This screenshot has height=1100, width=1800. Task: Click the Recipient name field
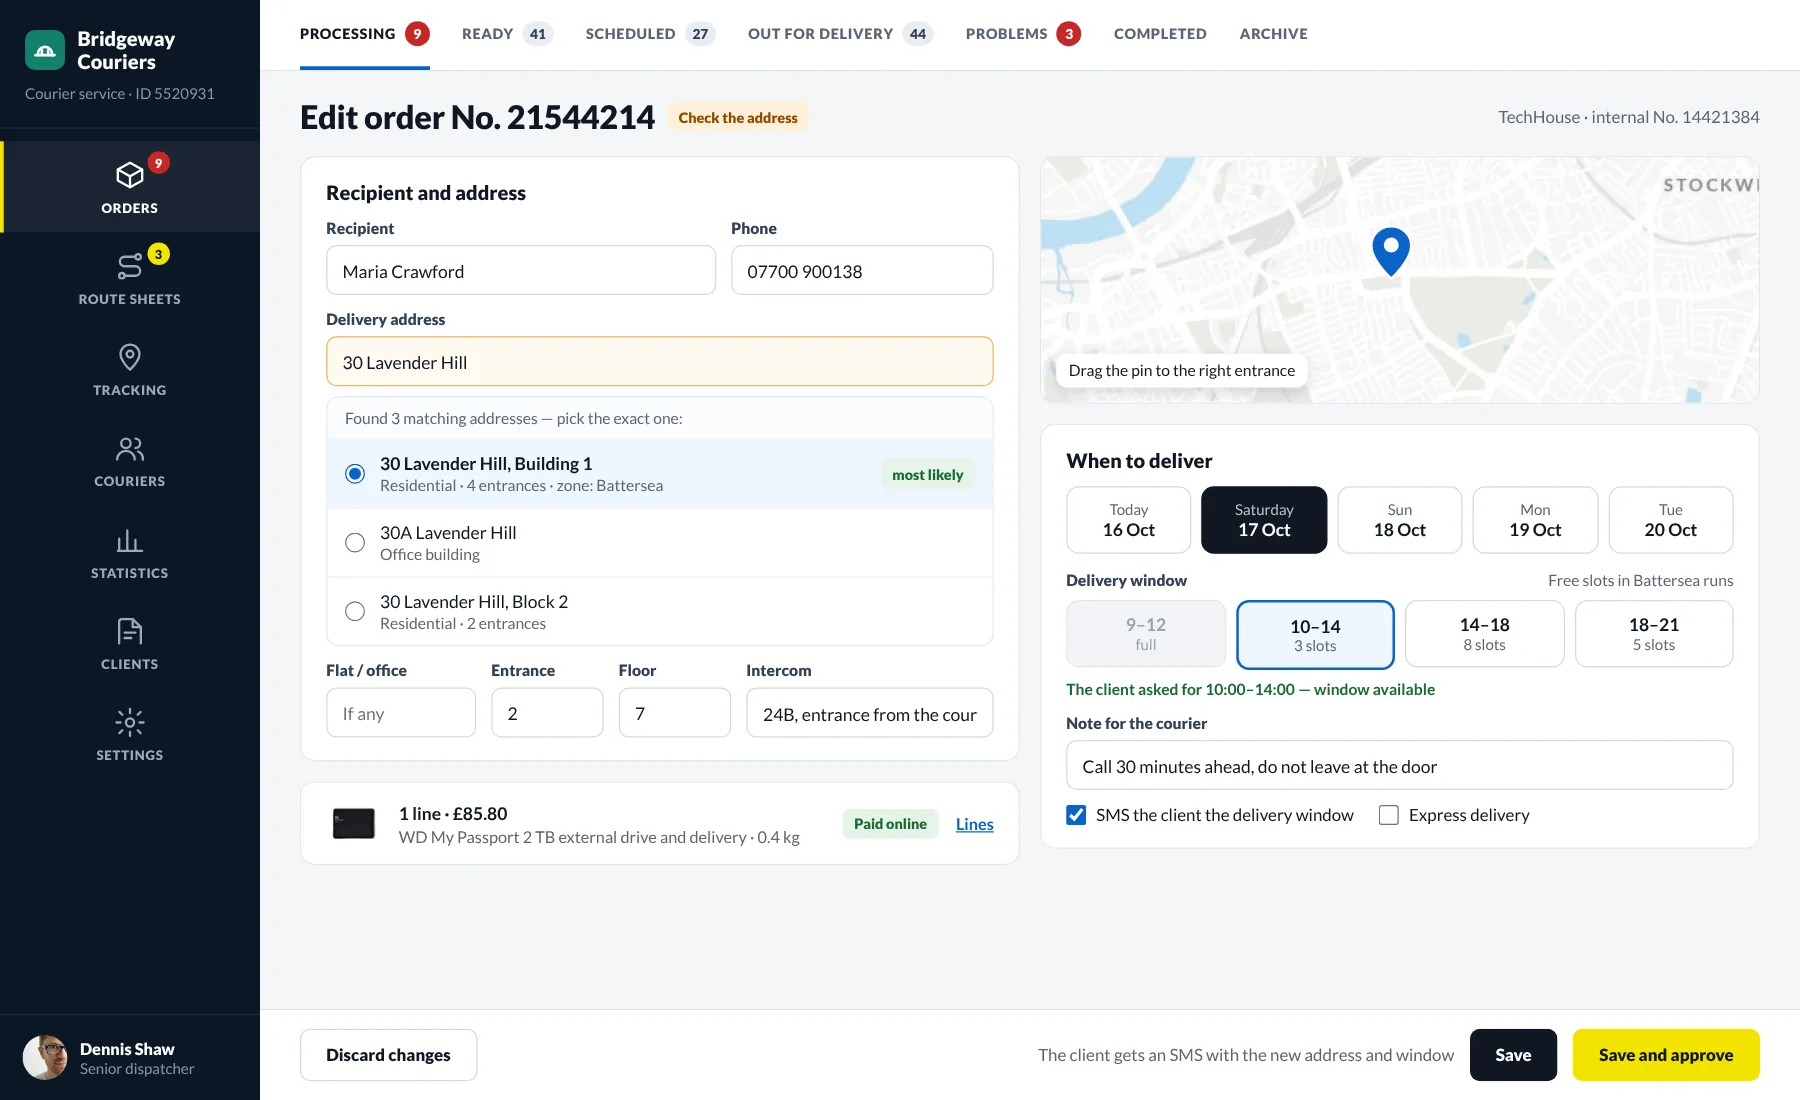click(x=521, y=271)
